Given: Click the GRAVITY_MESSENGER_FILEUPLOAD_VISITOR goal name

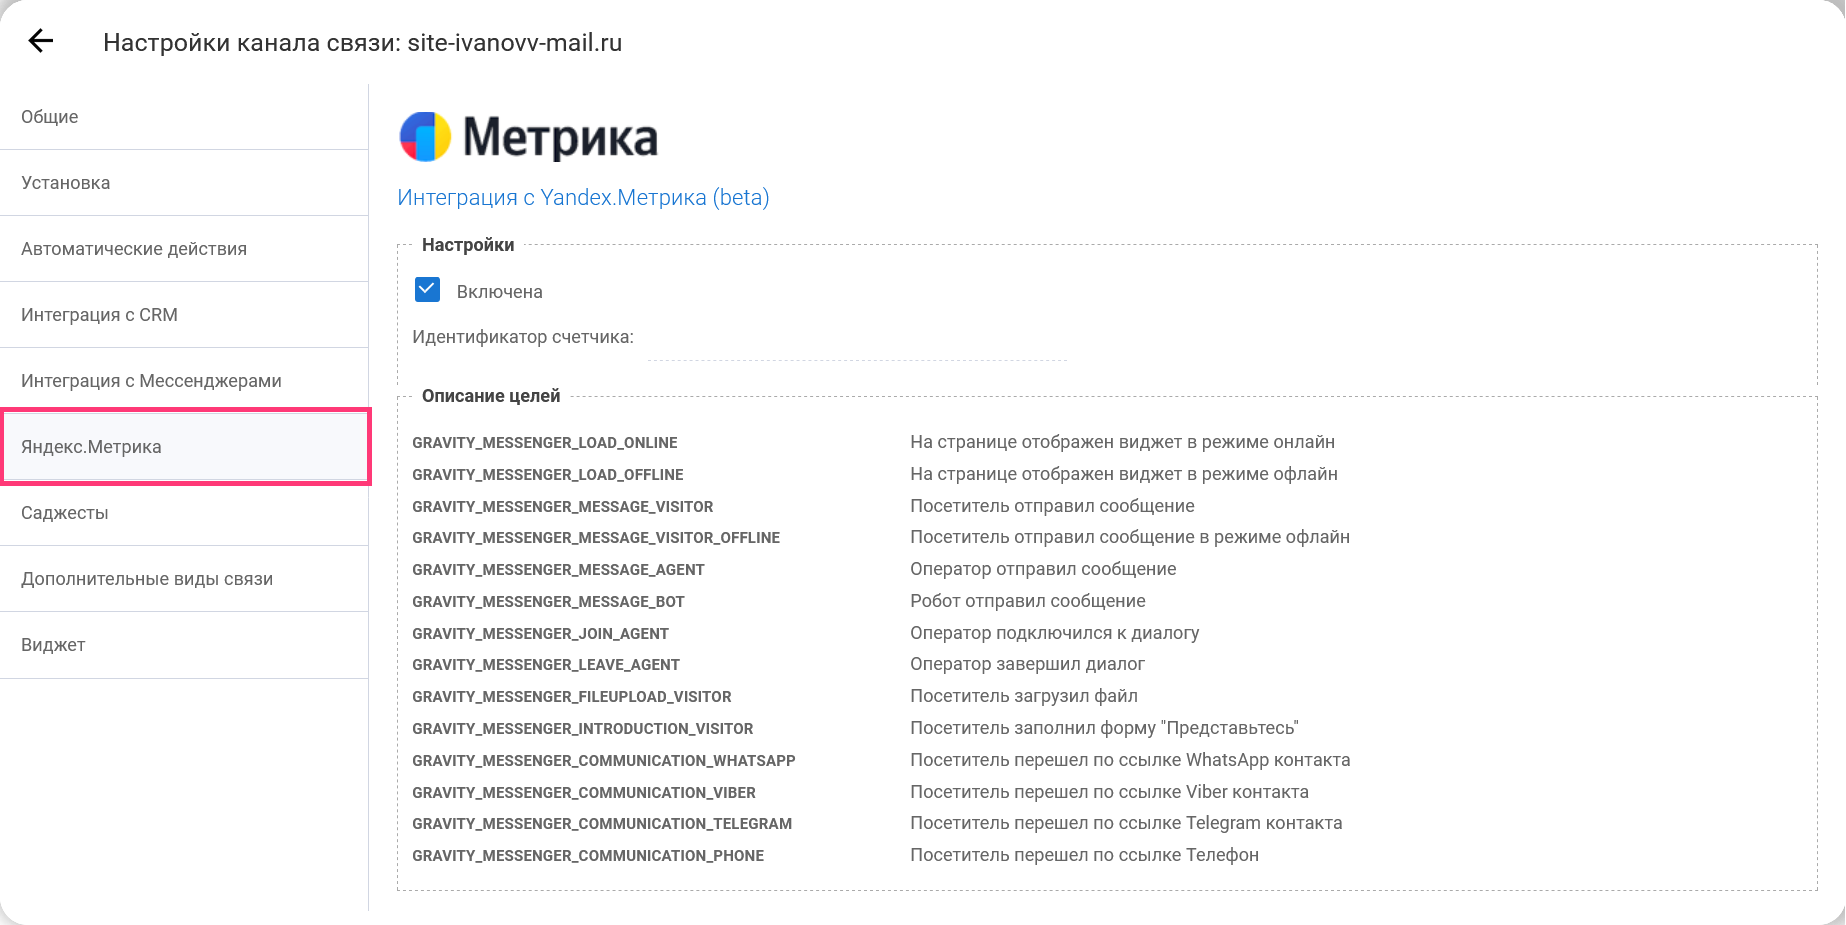Looking at the screenshot, I should pos(572,697).
